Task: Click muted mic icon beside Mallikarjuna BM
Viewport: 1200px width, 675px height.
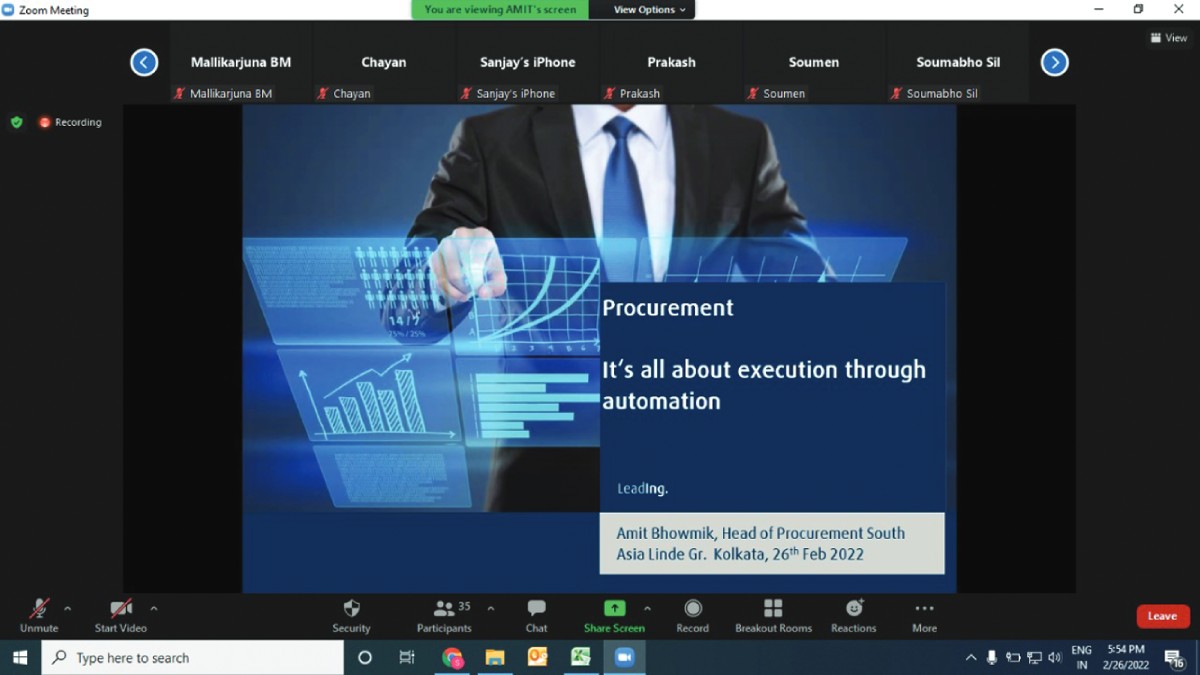Action: coord(180,93)
